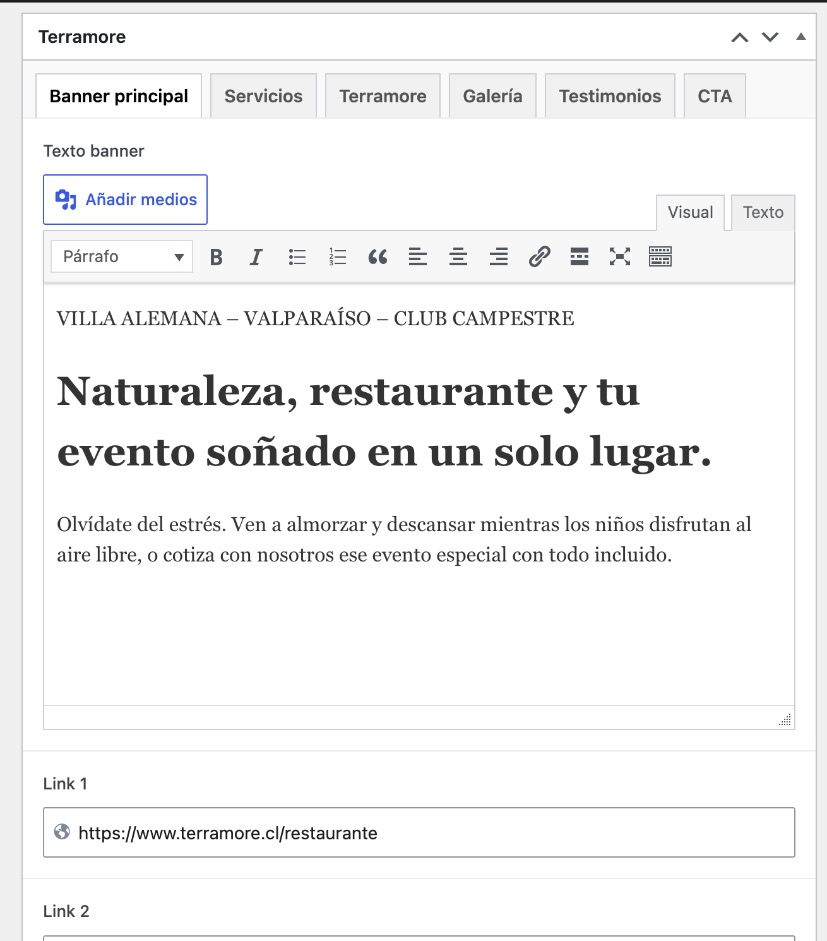Move Terramore panel down
This screenshot has height=941, width=827.
[x=770, y=37]
